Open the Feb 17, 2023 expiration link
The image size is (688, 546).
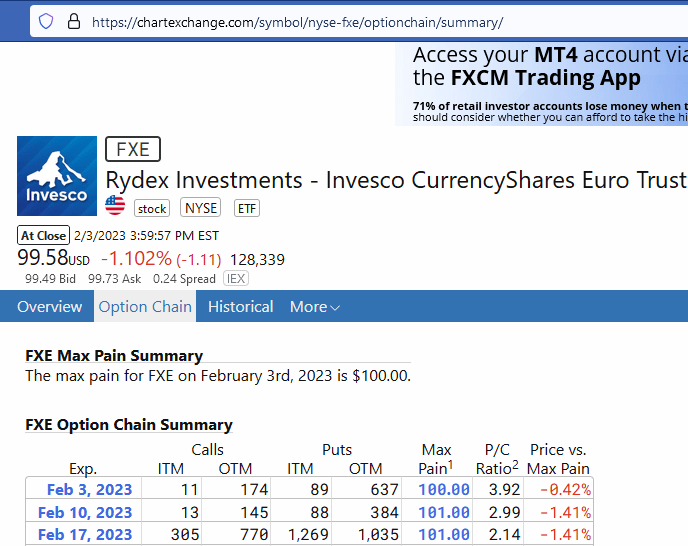tap(85, 535)
